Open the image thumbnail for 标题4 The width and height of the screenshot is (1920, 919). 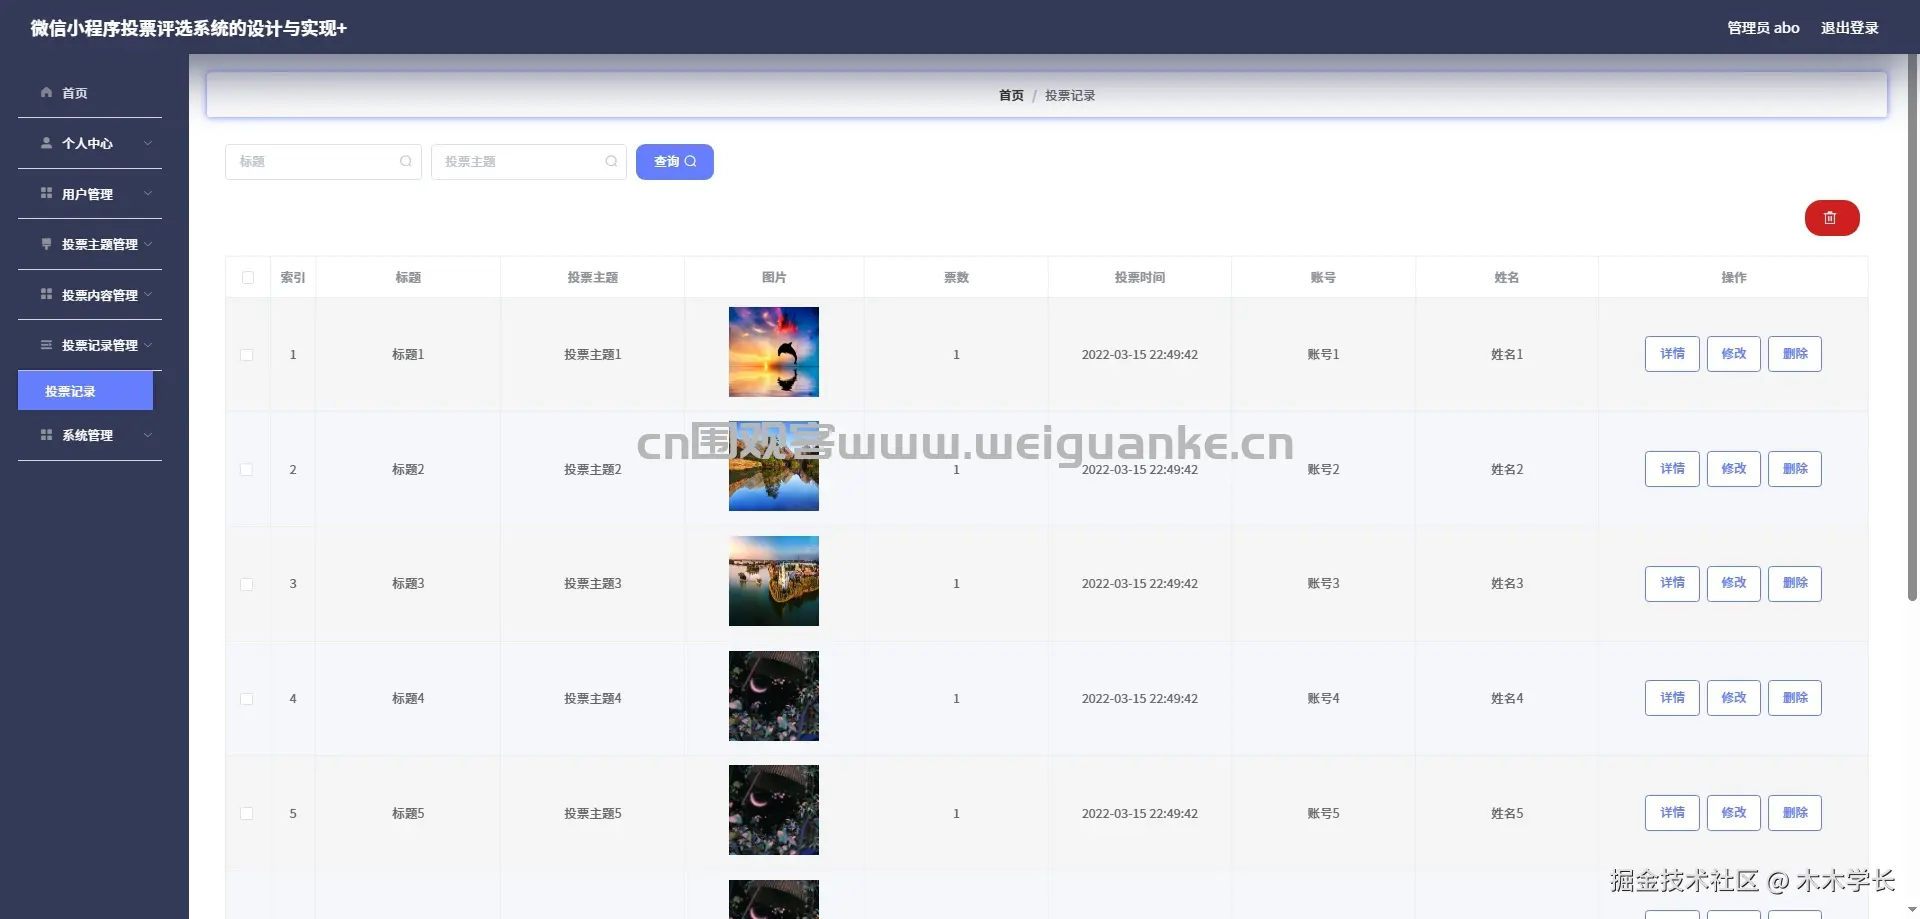point(774,696)
